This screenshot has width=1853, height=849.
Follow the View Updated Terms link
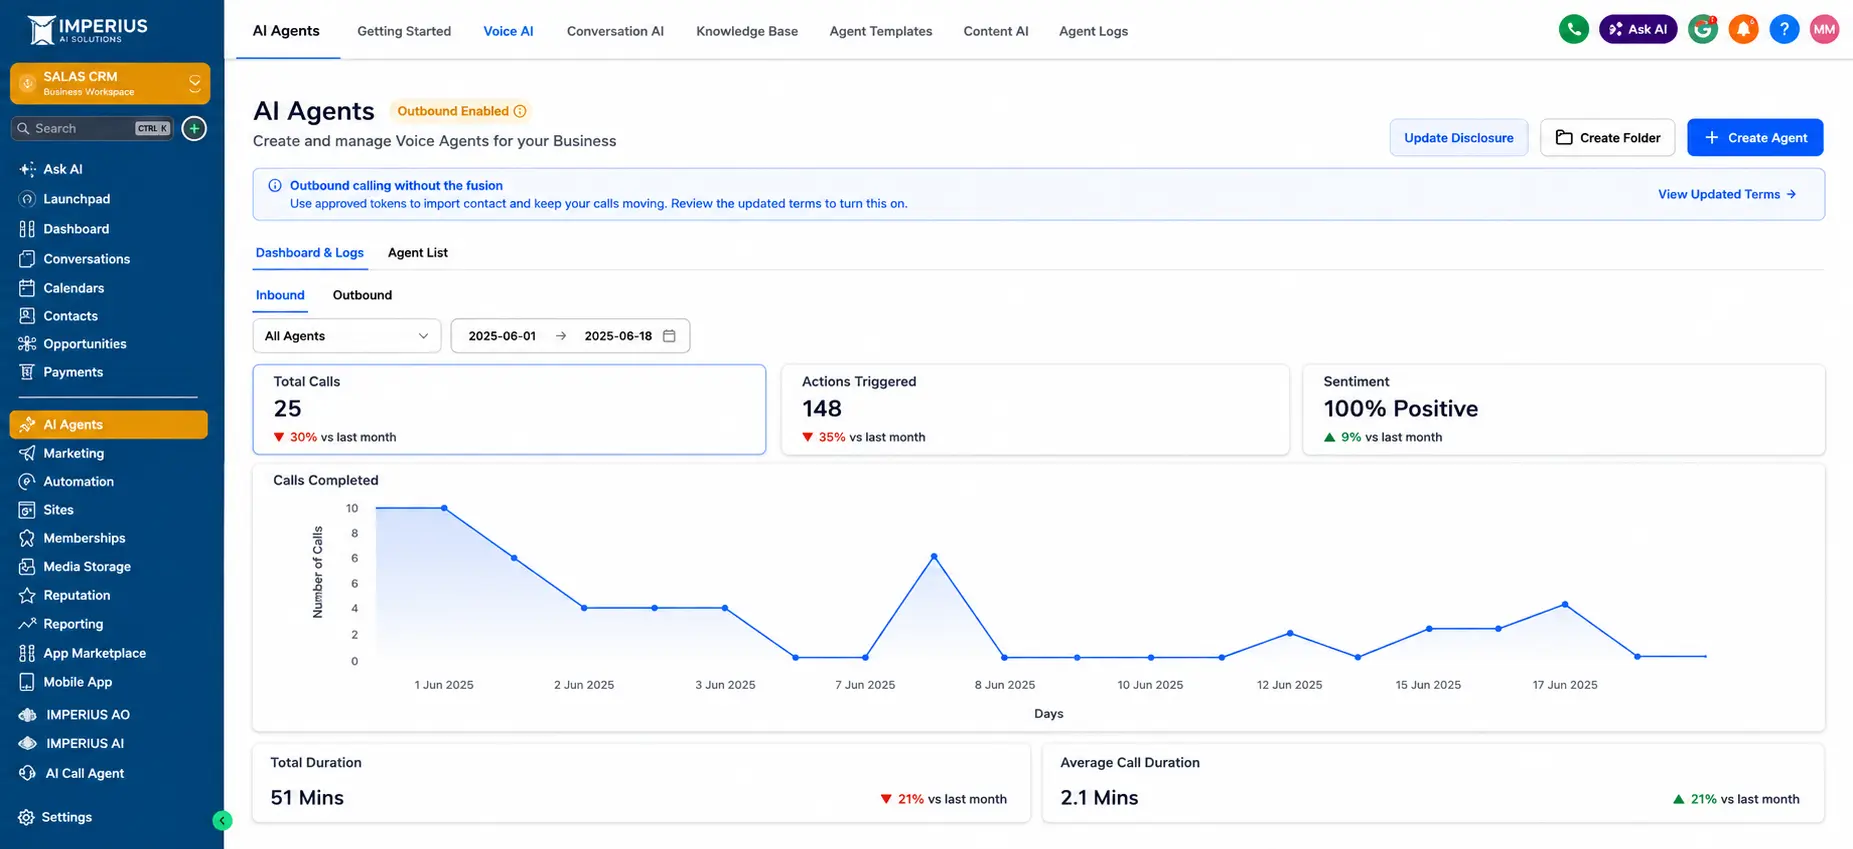(x=1727, y=194)
